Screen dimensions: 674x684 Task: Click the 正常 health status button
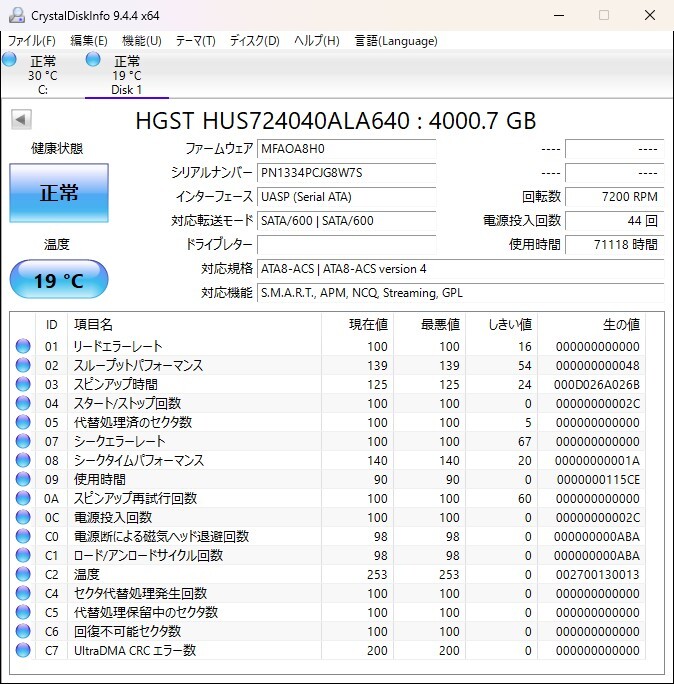pos(59,193)
